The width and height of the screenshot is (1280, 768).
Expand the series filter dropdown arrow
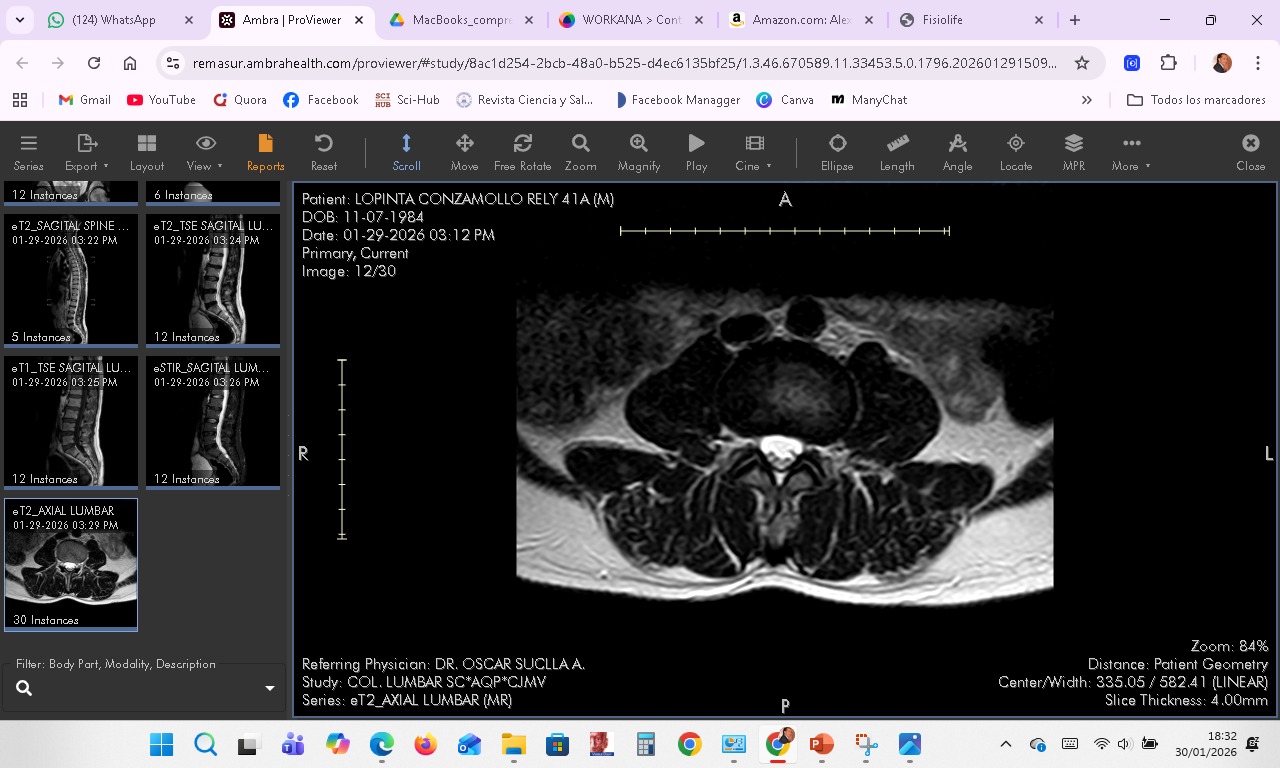click(269, 688)
